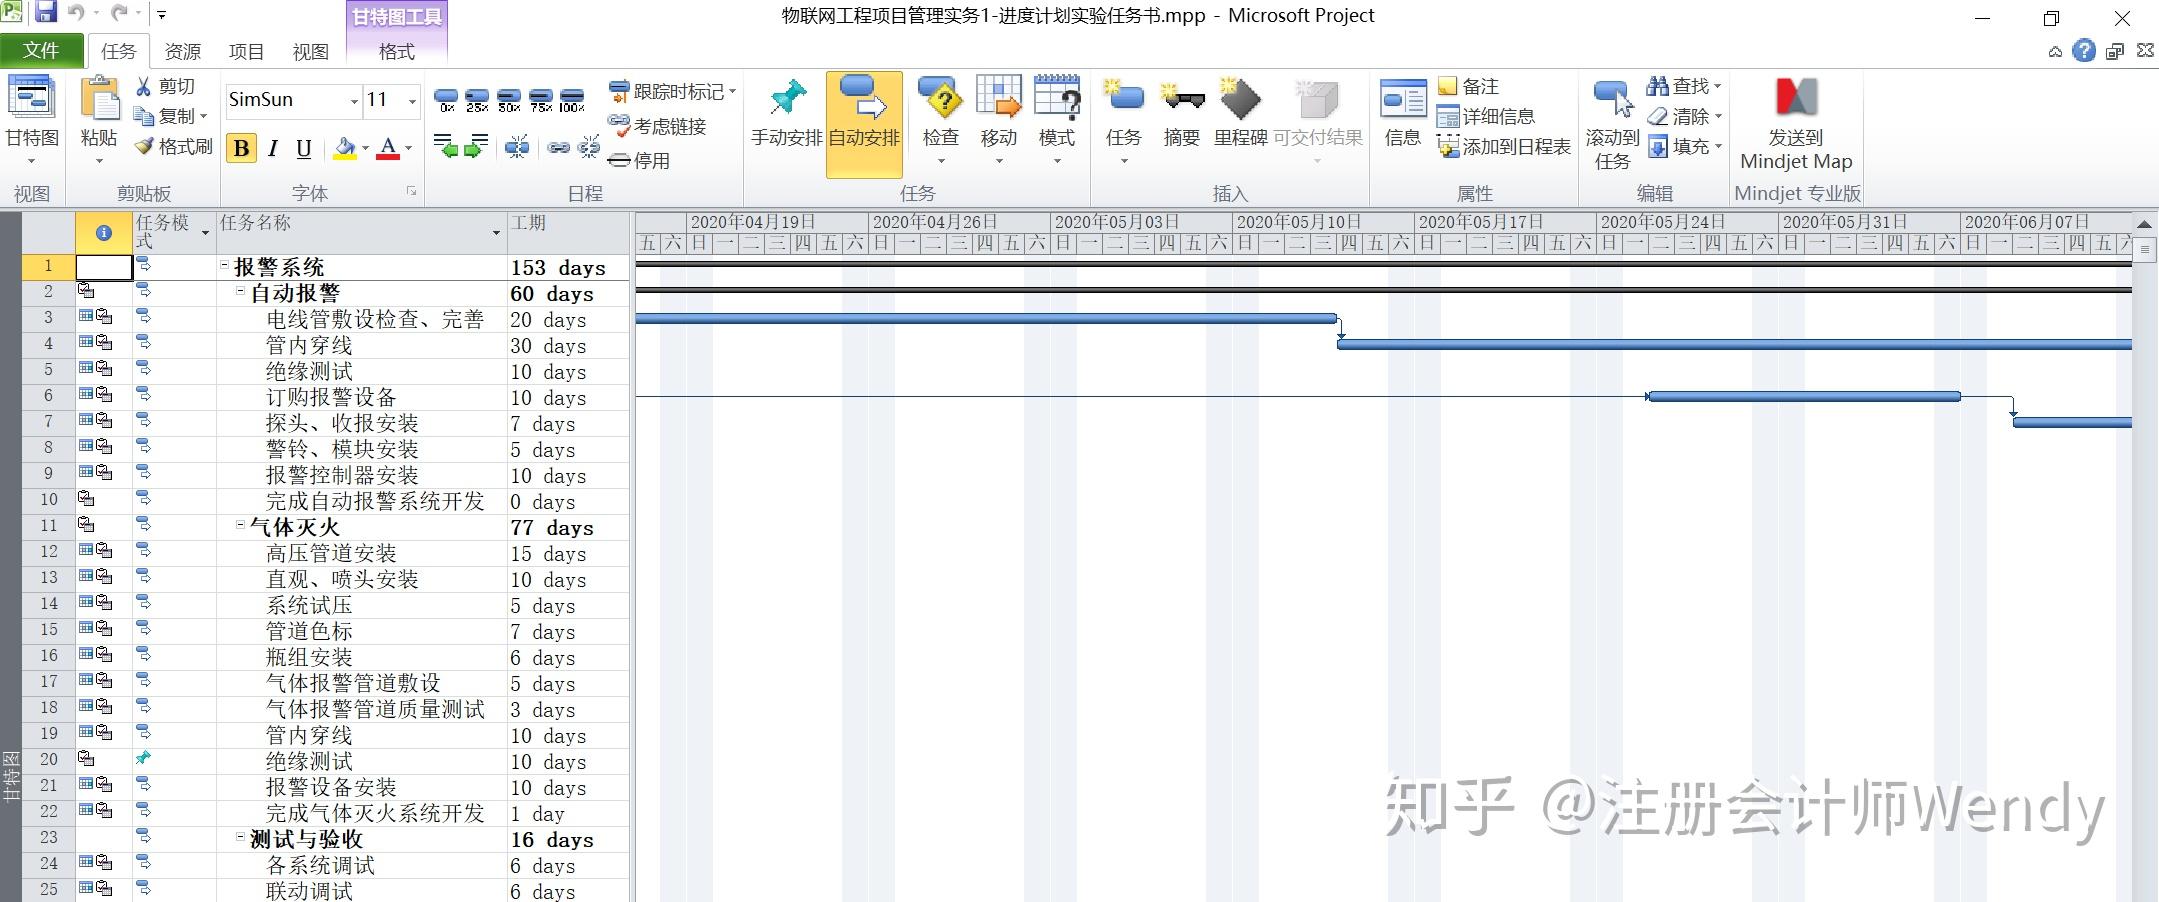Send the project to Mindjet Map
This screenshot has width=2159, height=902.
pos(1795,120)
